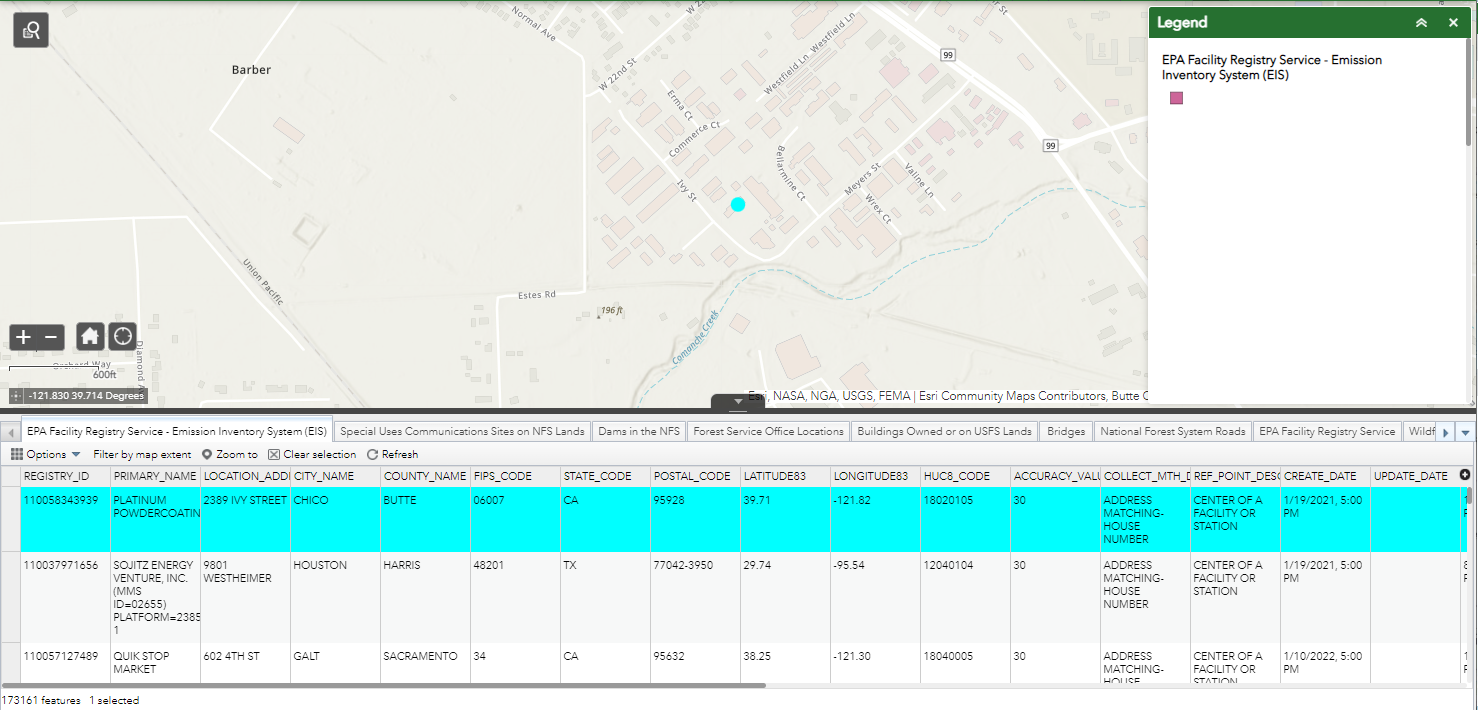This screenshot has height=710, width=1478.
Task: Click the Zoom to pin icon
Action: point(206,456)
